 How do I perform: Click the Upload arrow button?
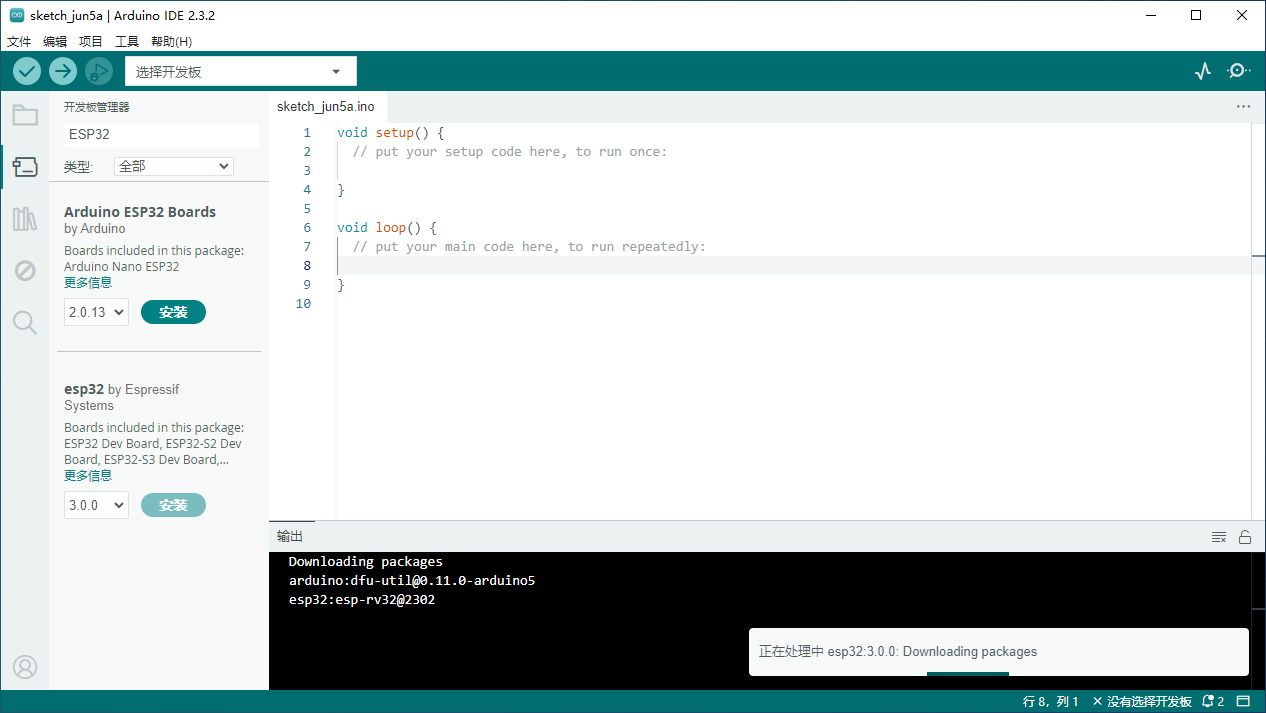[x=63, y=71]
